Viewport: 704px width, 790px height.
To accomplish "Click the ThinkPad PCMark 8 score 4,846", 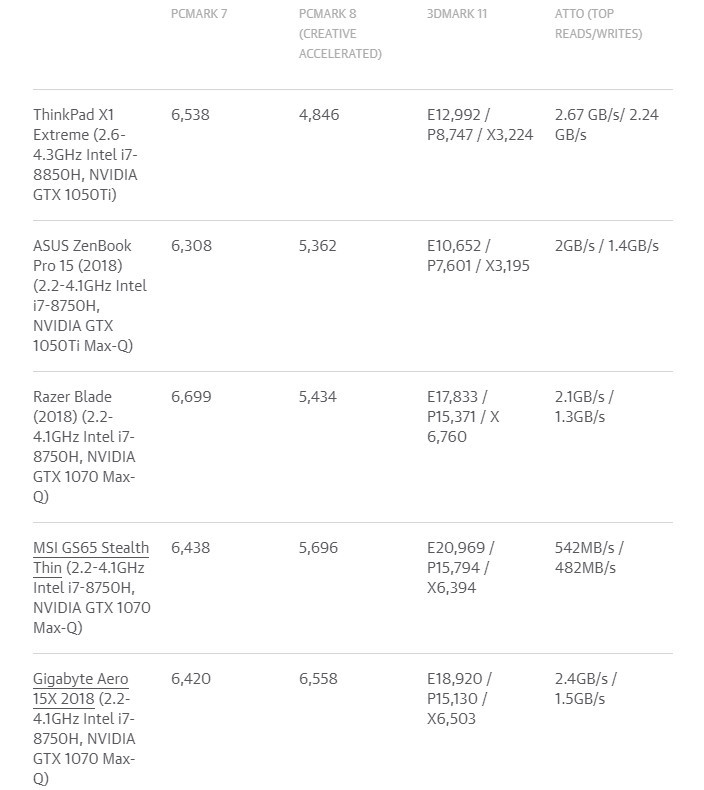I will (x=319, y=115).
